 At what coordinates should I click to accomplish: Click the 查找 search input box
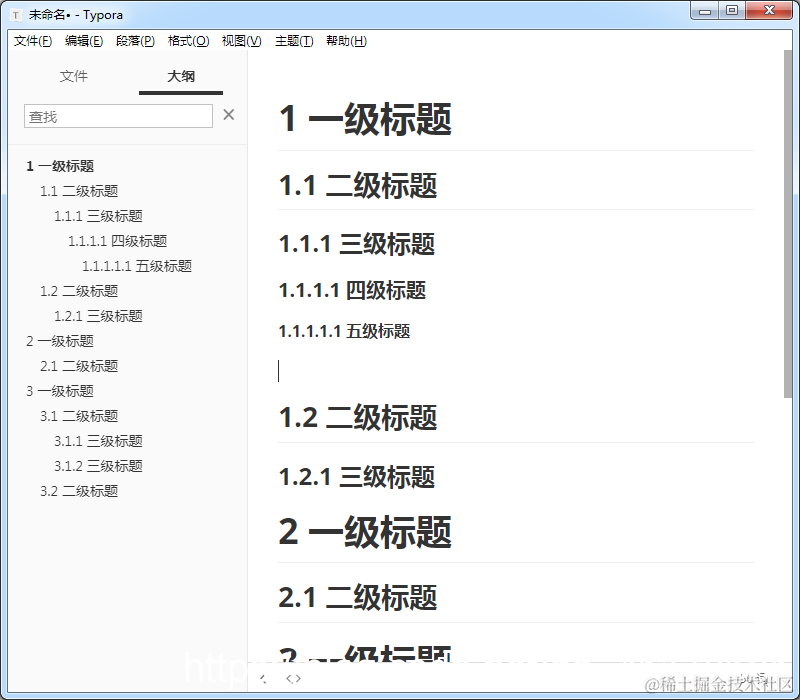[x=117, y=115]
